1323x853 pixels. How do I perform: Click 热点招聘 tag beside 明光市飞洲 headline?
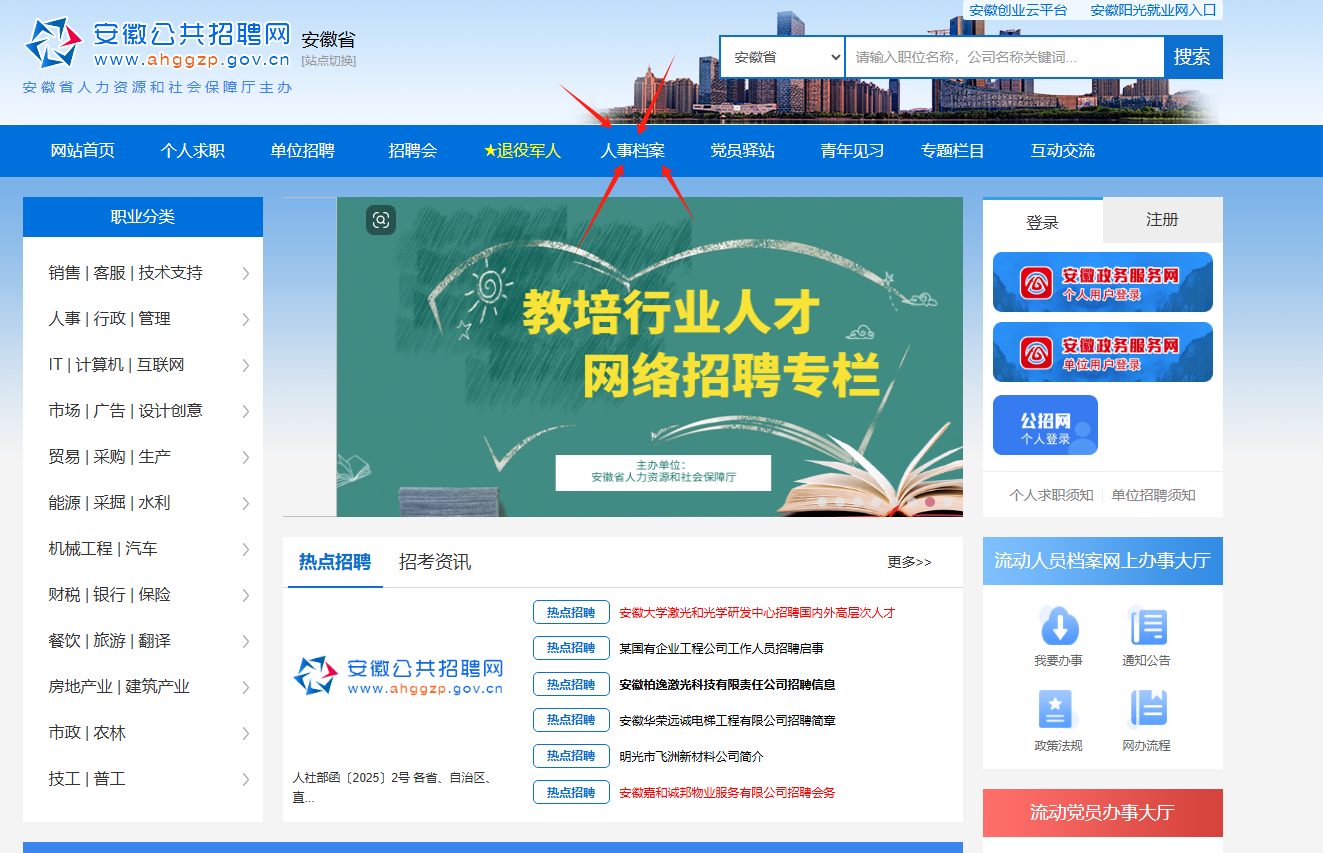pyautogui.click(x=571, y=756)
